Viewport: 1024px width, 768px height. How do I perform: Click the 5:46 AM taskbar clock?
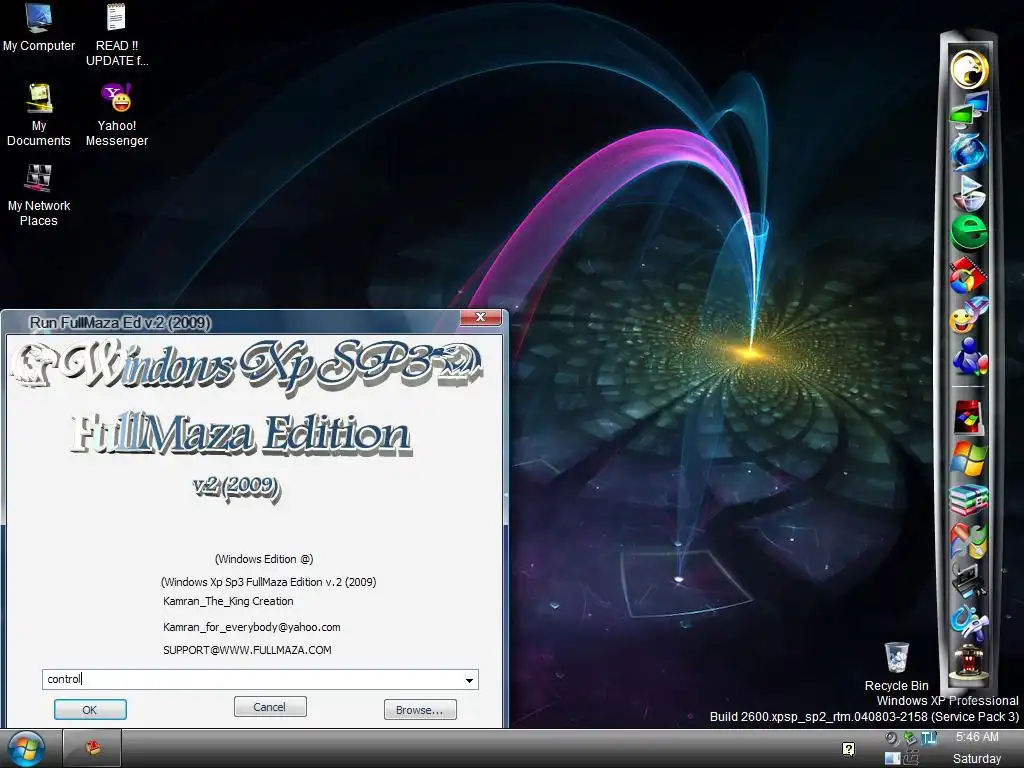(977, 737)
